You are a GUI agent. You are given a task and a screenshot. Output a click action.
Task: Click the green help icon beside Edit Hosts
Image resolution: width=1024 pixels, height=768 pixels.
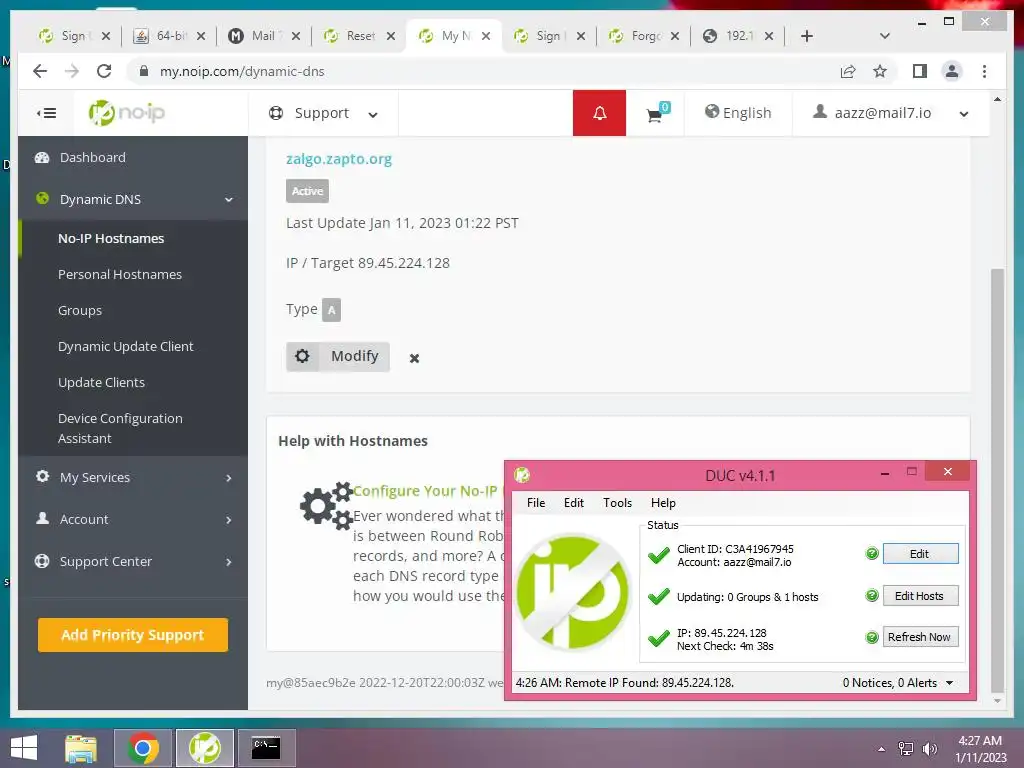[872, 596]
